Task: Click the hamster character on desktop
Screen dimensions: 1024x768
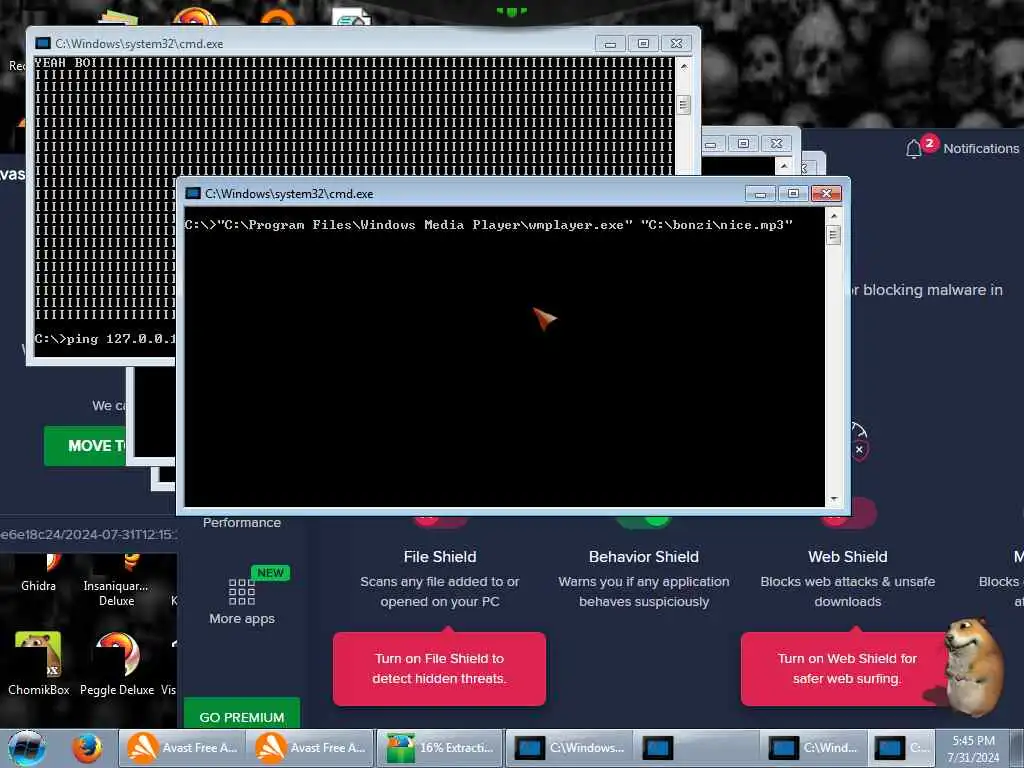Action: 974,666
